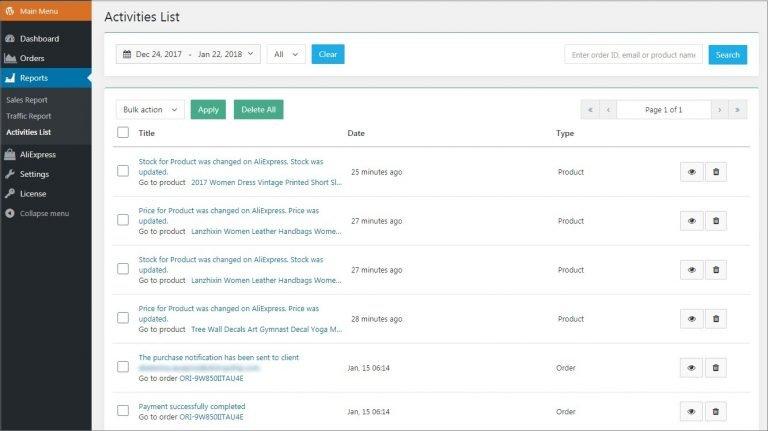Click the Settings wrench icon
This screenshot has height=431, width=768.
tap(10, 174)
